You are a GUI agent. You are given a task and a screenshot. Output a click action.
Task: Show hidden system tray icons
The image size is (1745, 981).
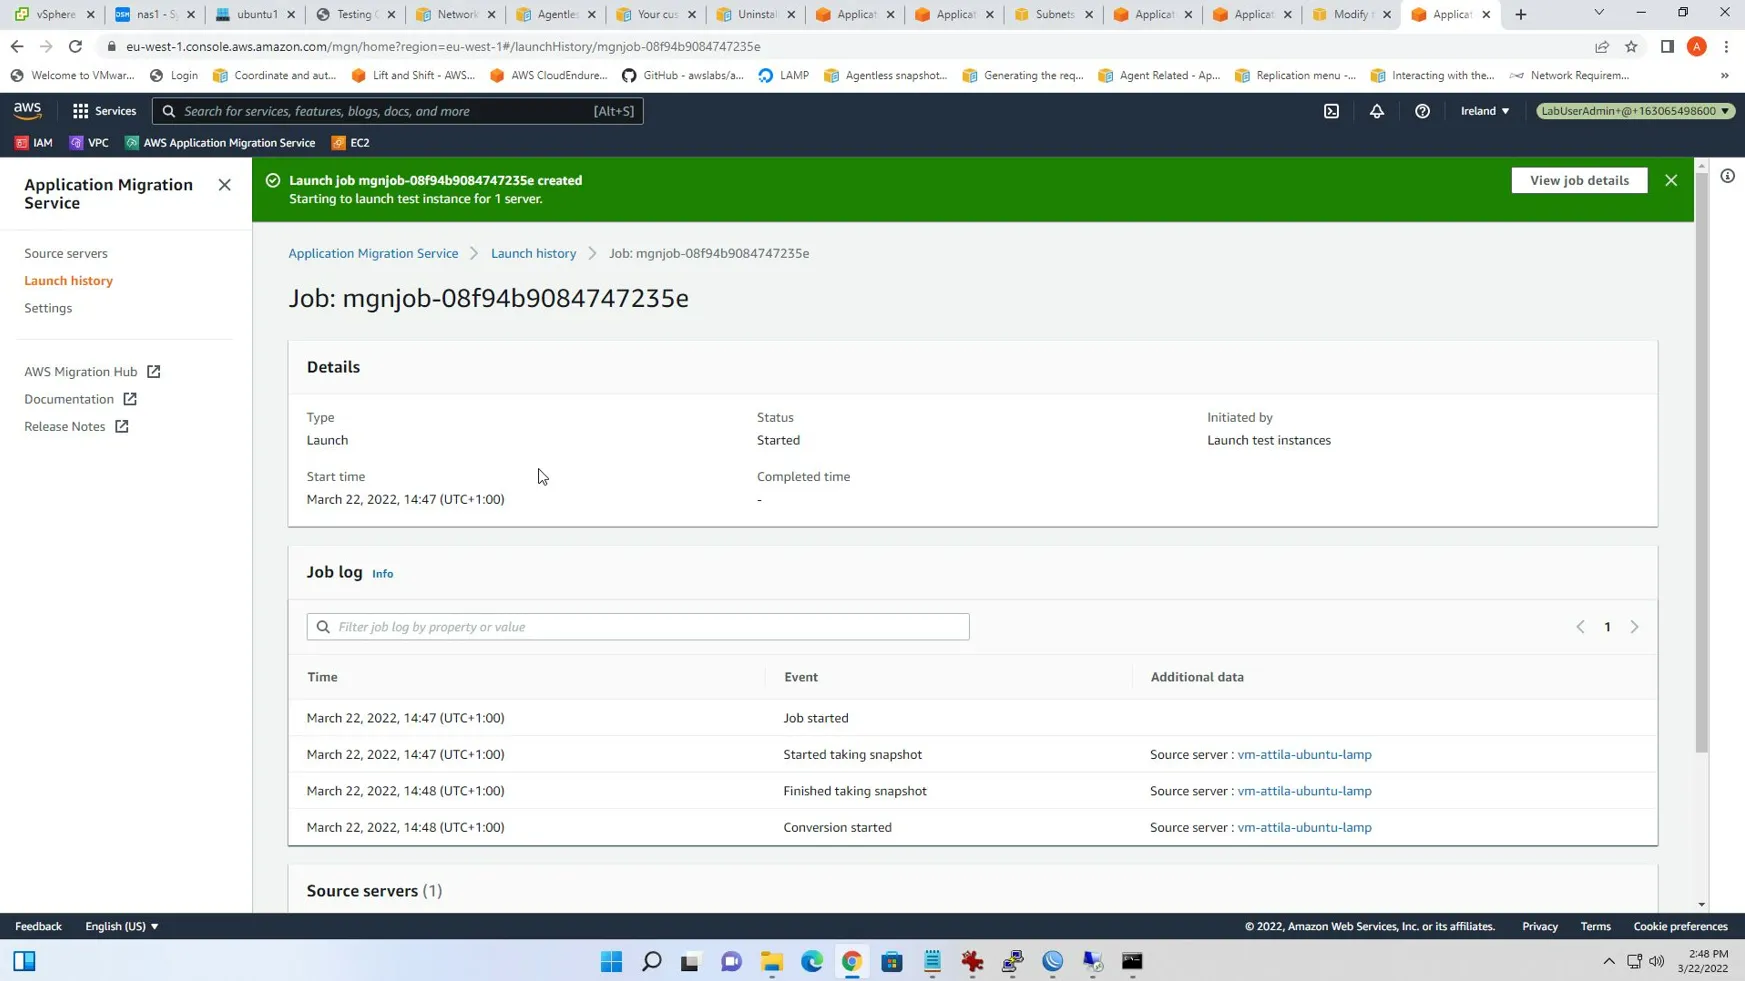pos(1608,961)
